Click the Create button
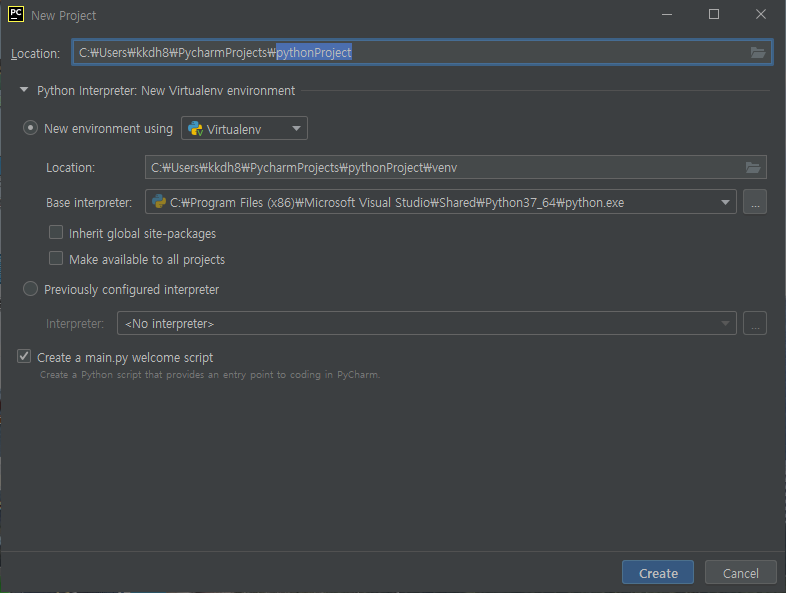The height and width of the screenshot is (593, 786). [658, 572]
